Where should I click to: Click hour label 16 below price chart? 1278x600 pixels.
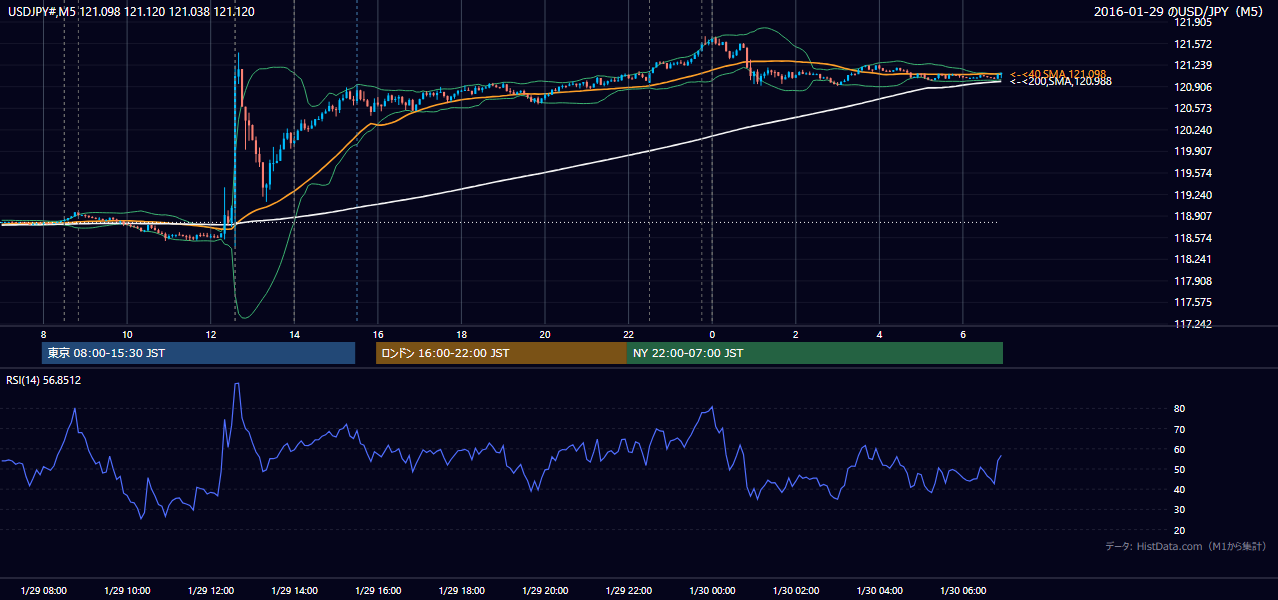pos(377,334)
